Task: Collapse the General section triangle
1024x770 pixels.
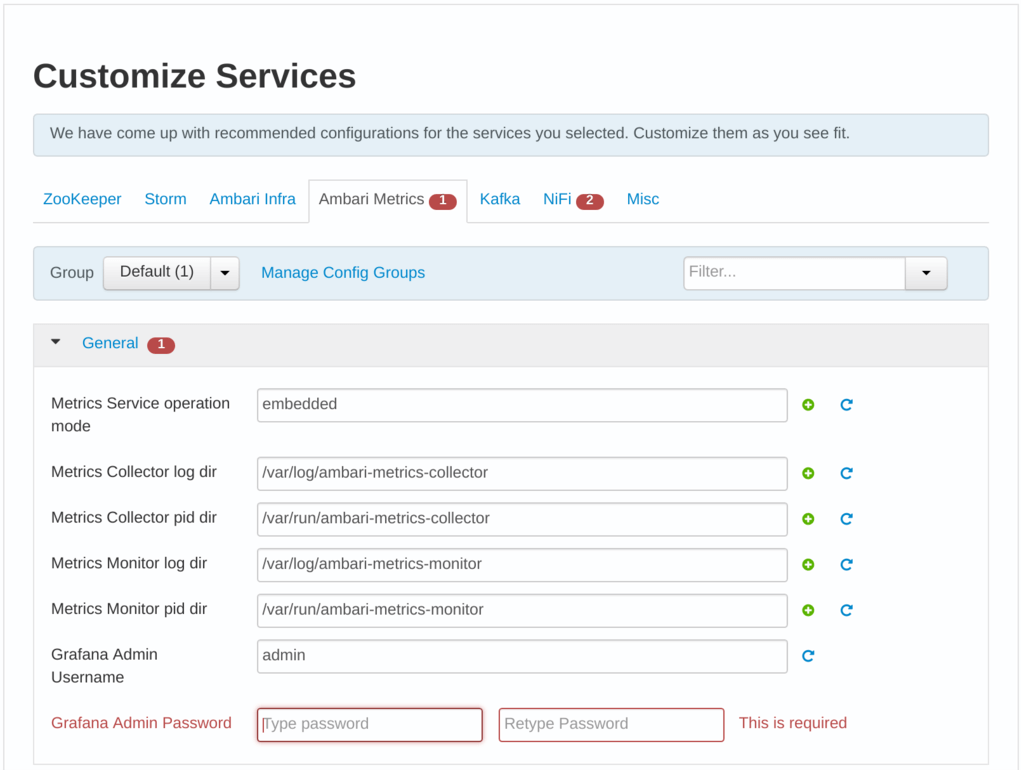Action: (x=56, y=342)
